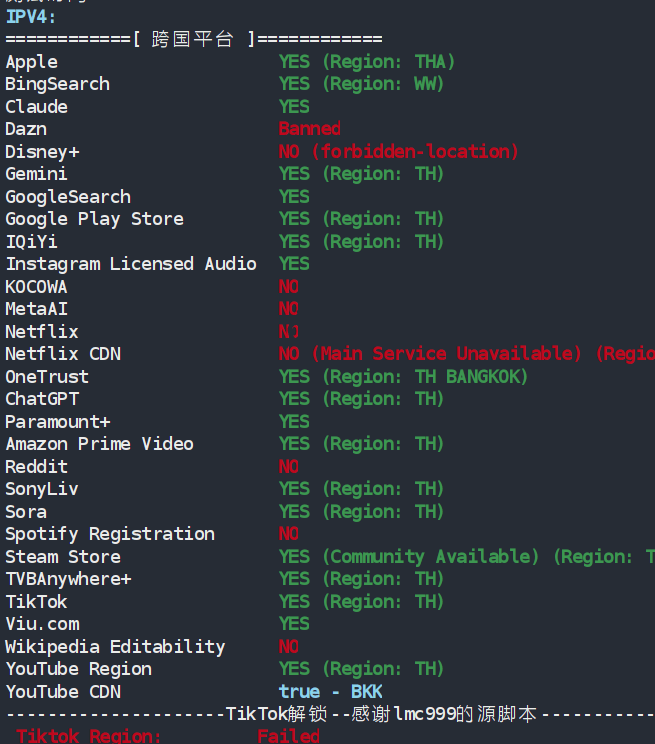
Task: Click the Disney+ forbidden-location result
Action: (398, 152)
